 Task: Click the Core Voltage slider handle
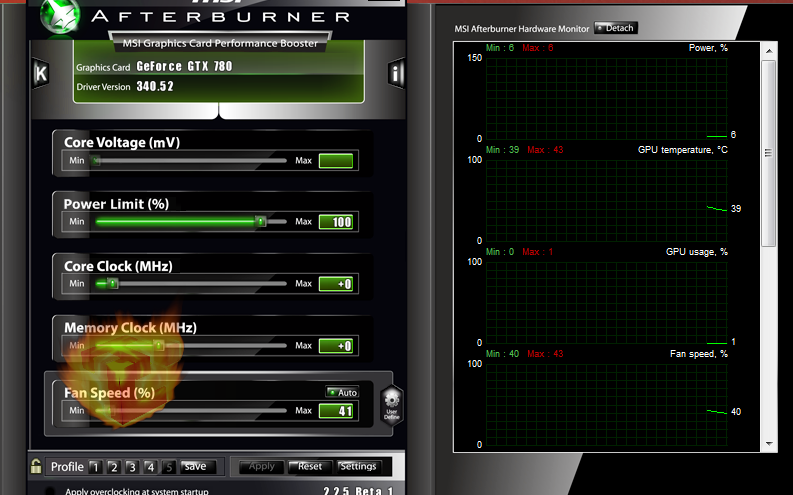click(96, 161)
